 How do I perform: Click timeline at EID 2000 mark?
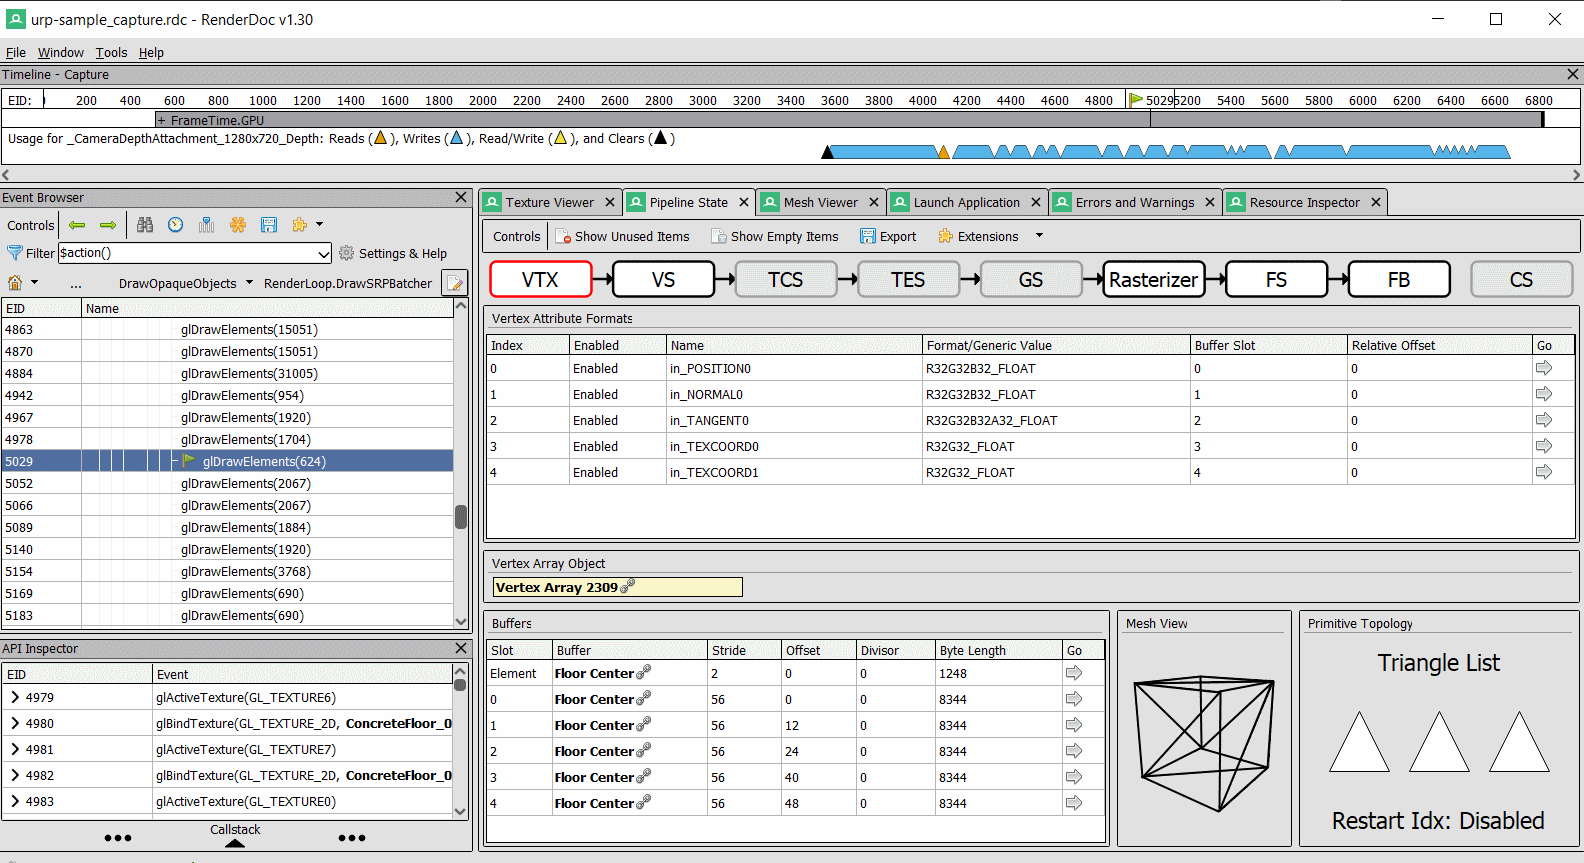click(482, 100)
